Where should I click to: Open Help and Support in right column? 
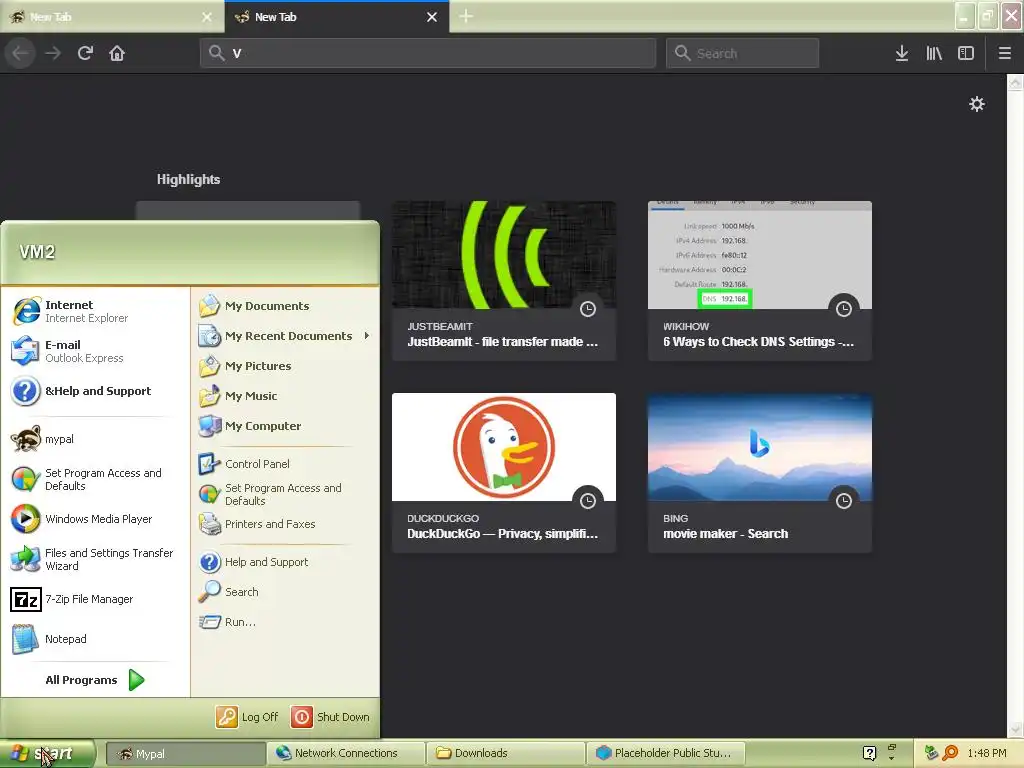pos(285,562)
